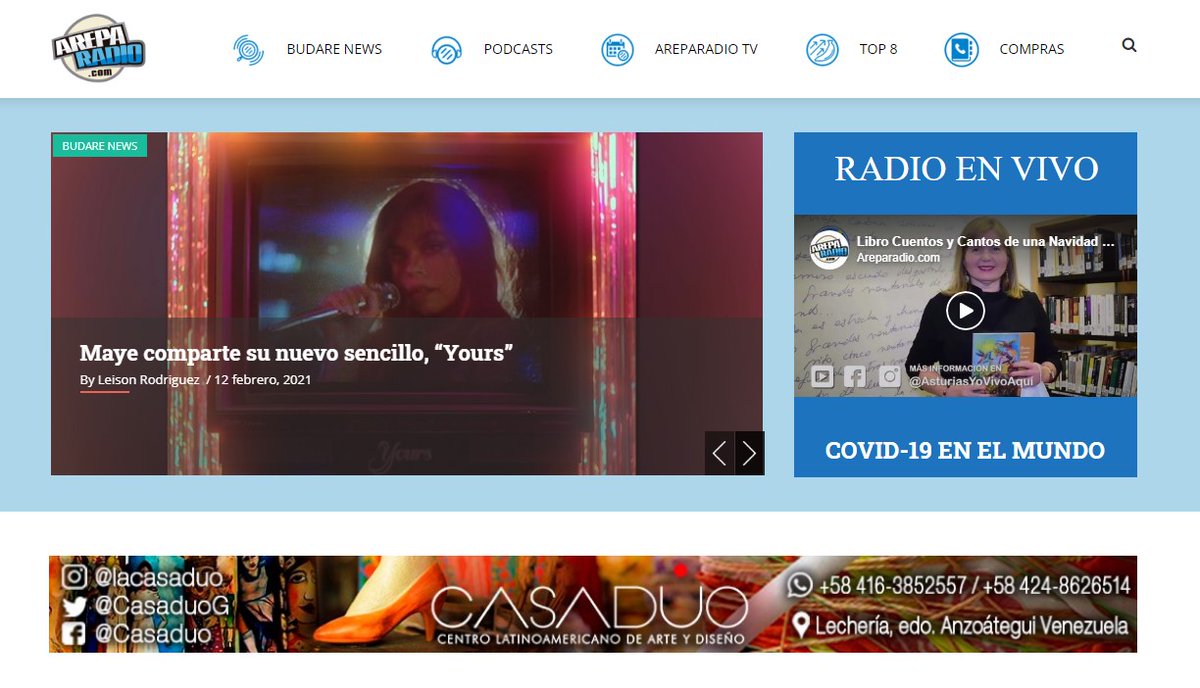Open video title Libro Cuentos y Cantos

click(985, 241)
